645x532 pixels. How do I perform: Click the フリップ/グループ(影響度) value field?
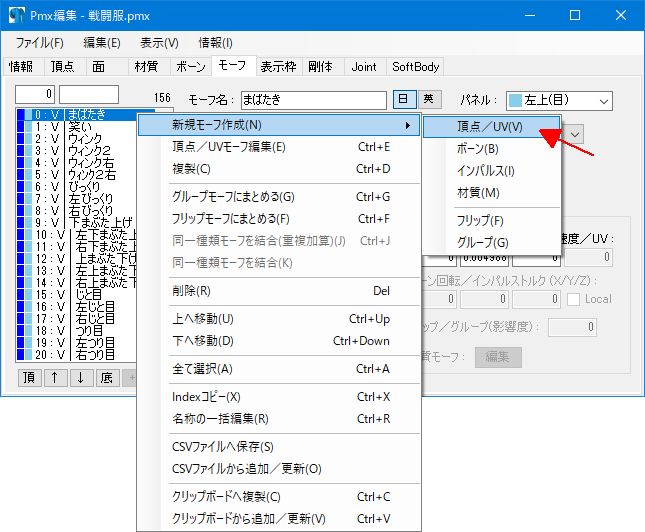(x=572, y=327)
